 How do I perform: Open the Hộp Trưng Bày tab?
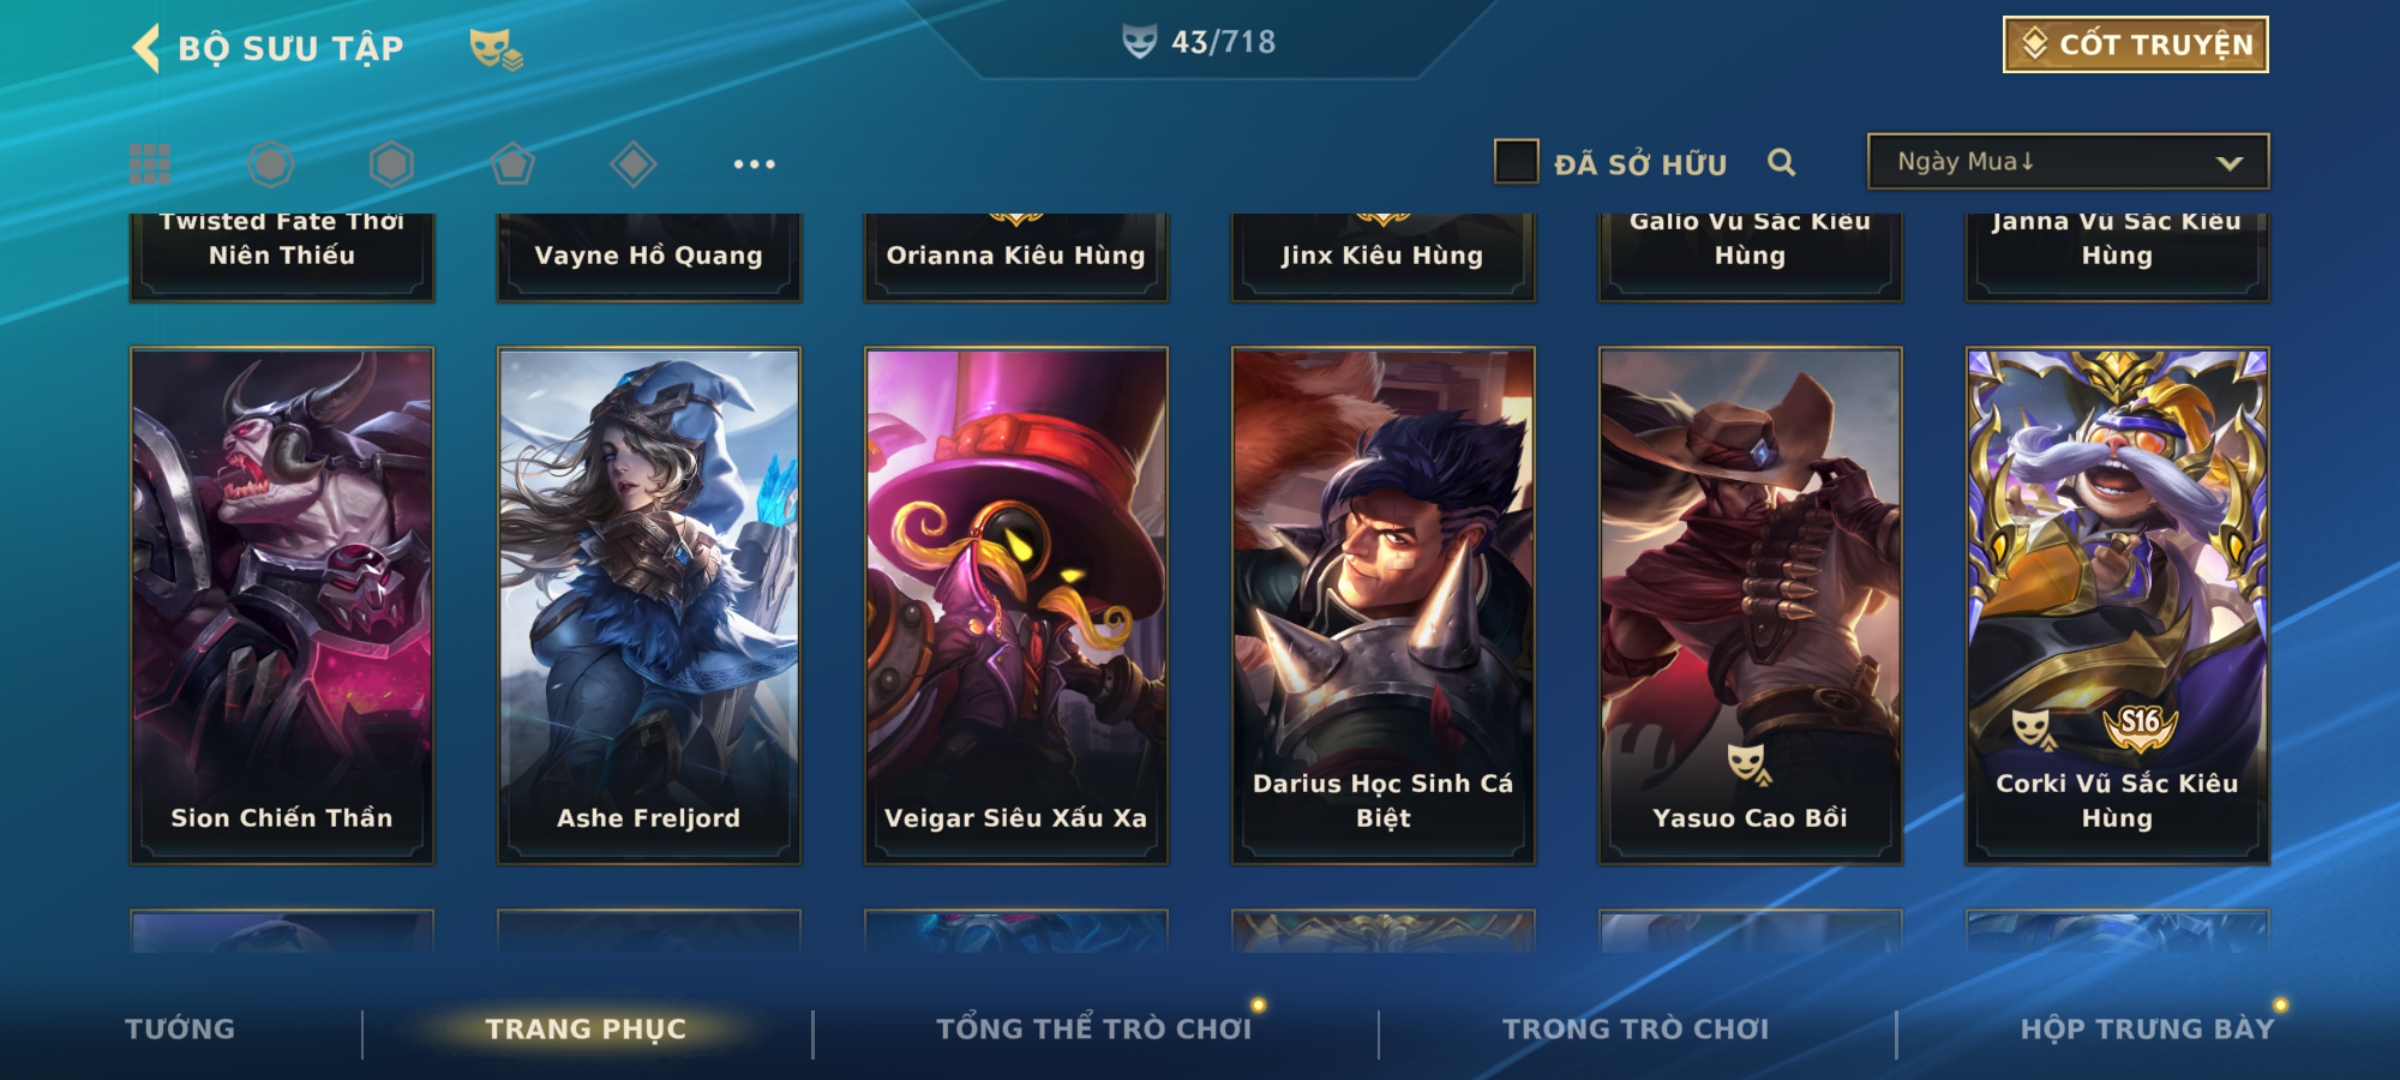[2146, 1029]
